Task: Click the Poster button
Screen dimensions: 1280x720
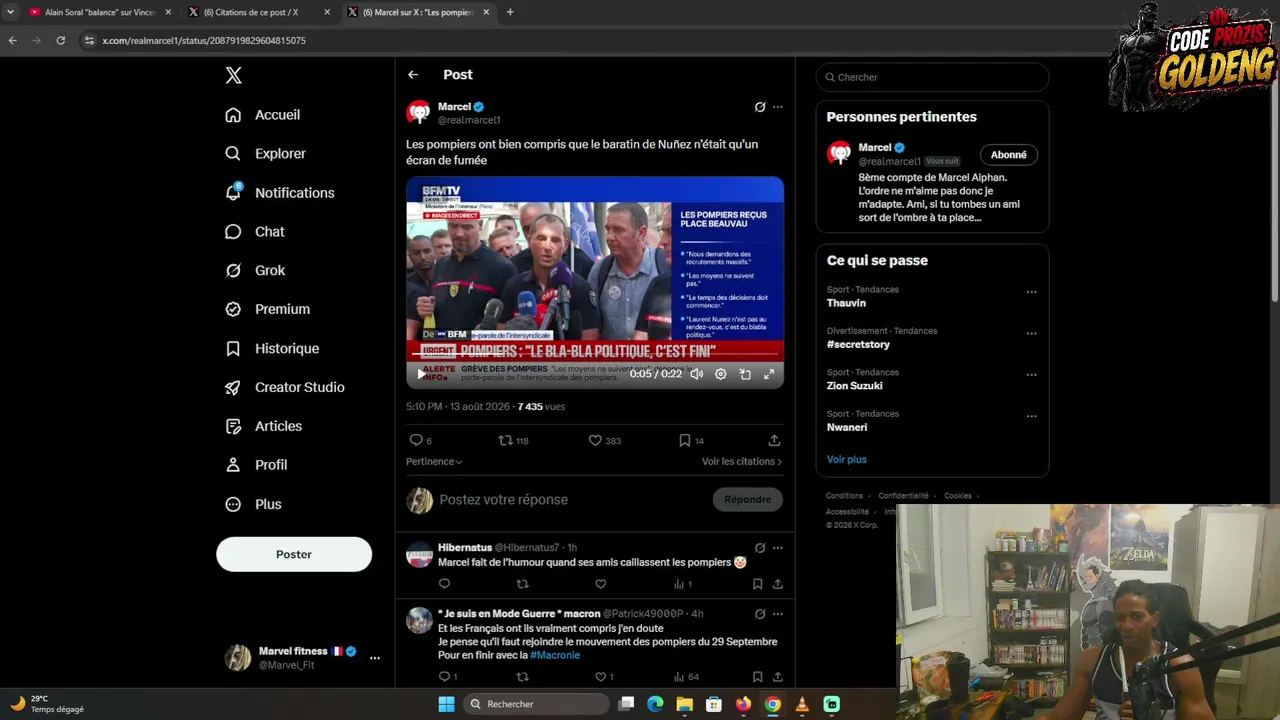Action: click(294, 554)
